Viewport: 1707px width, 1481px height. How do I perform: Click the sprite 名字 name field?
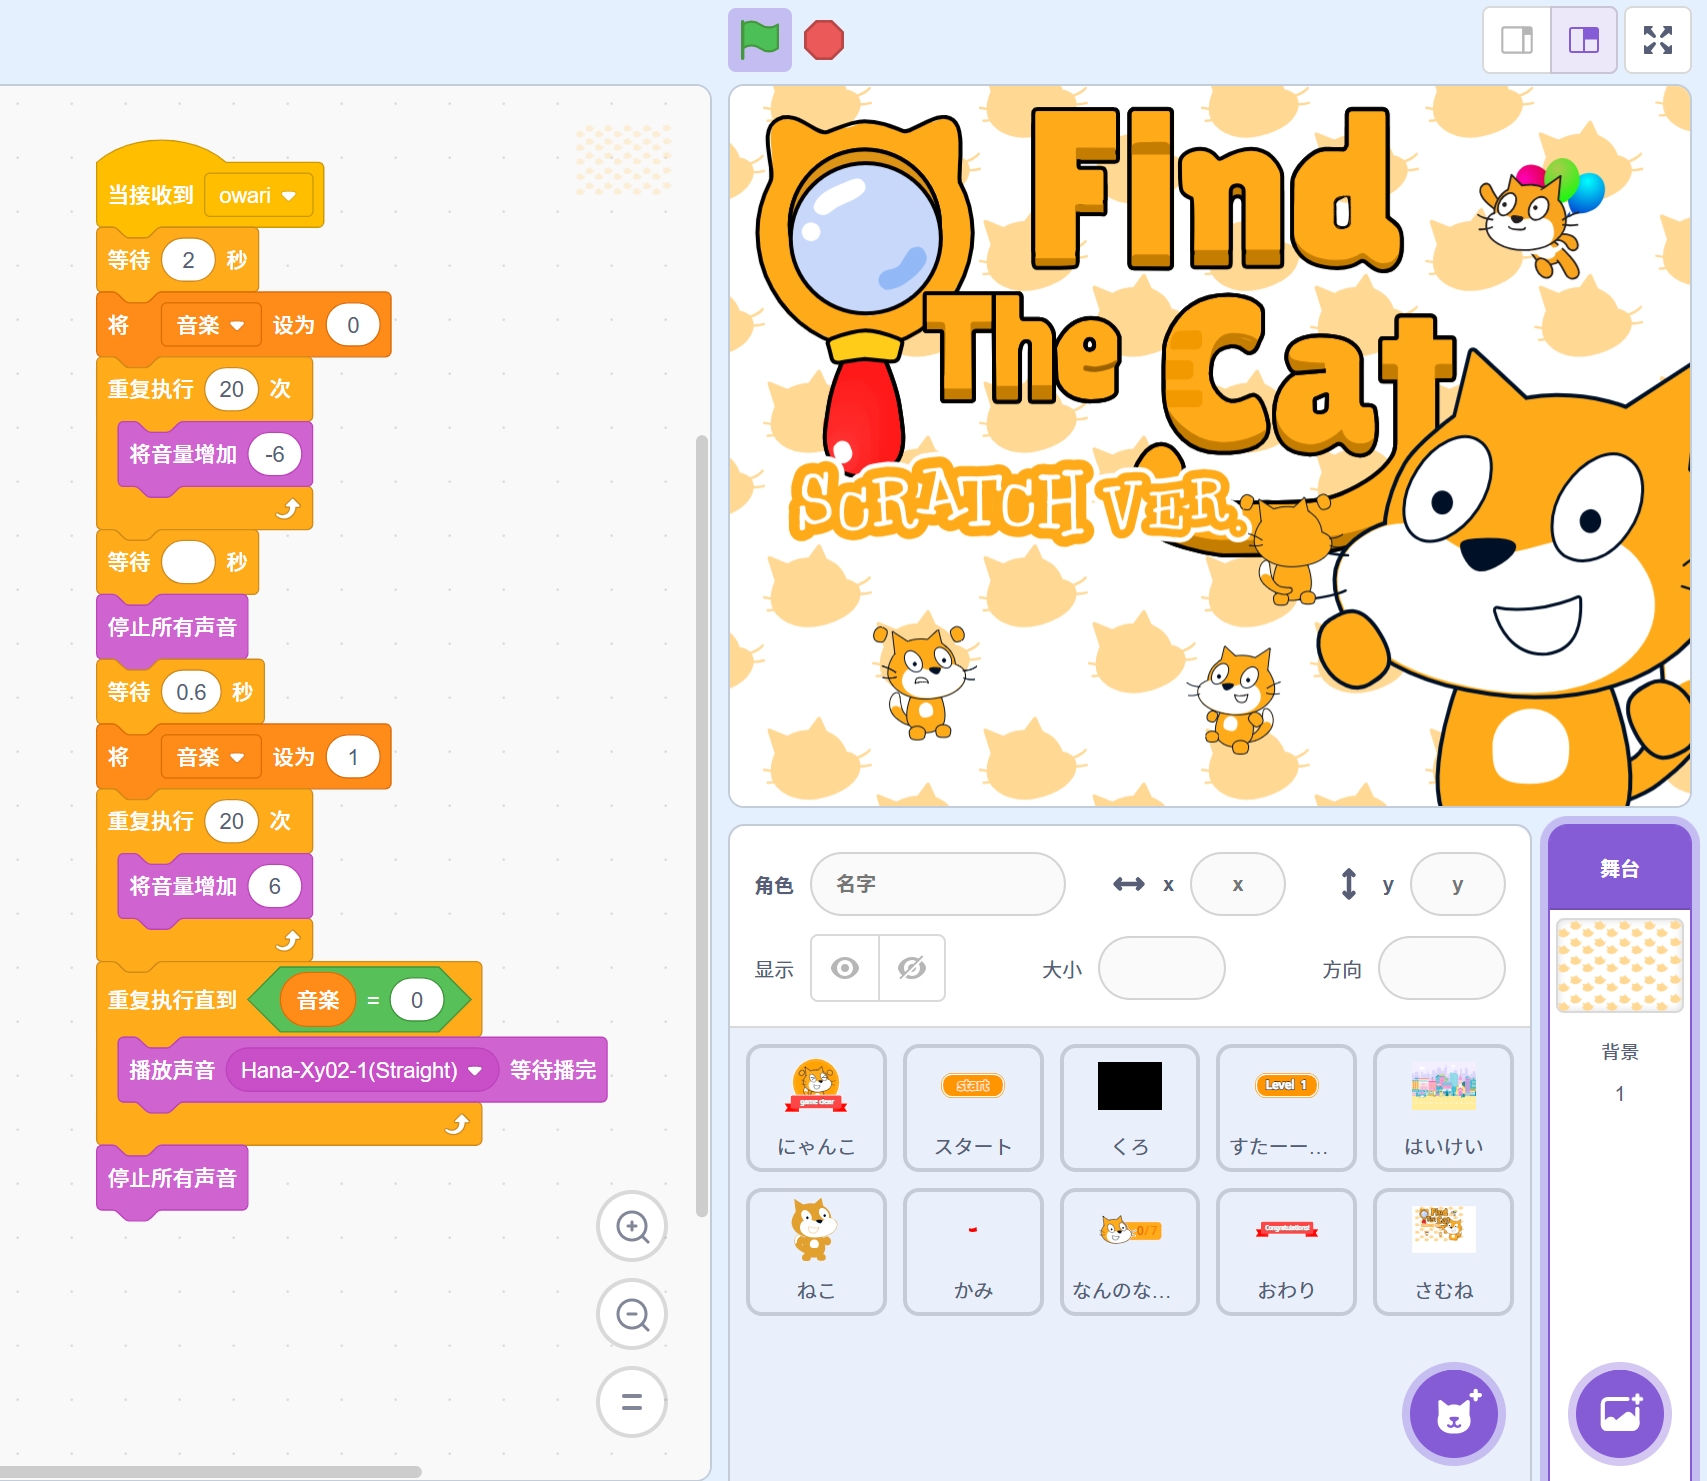coord(937,884)
